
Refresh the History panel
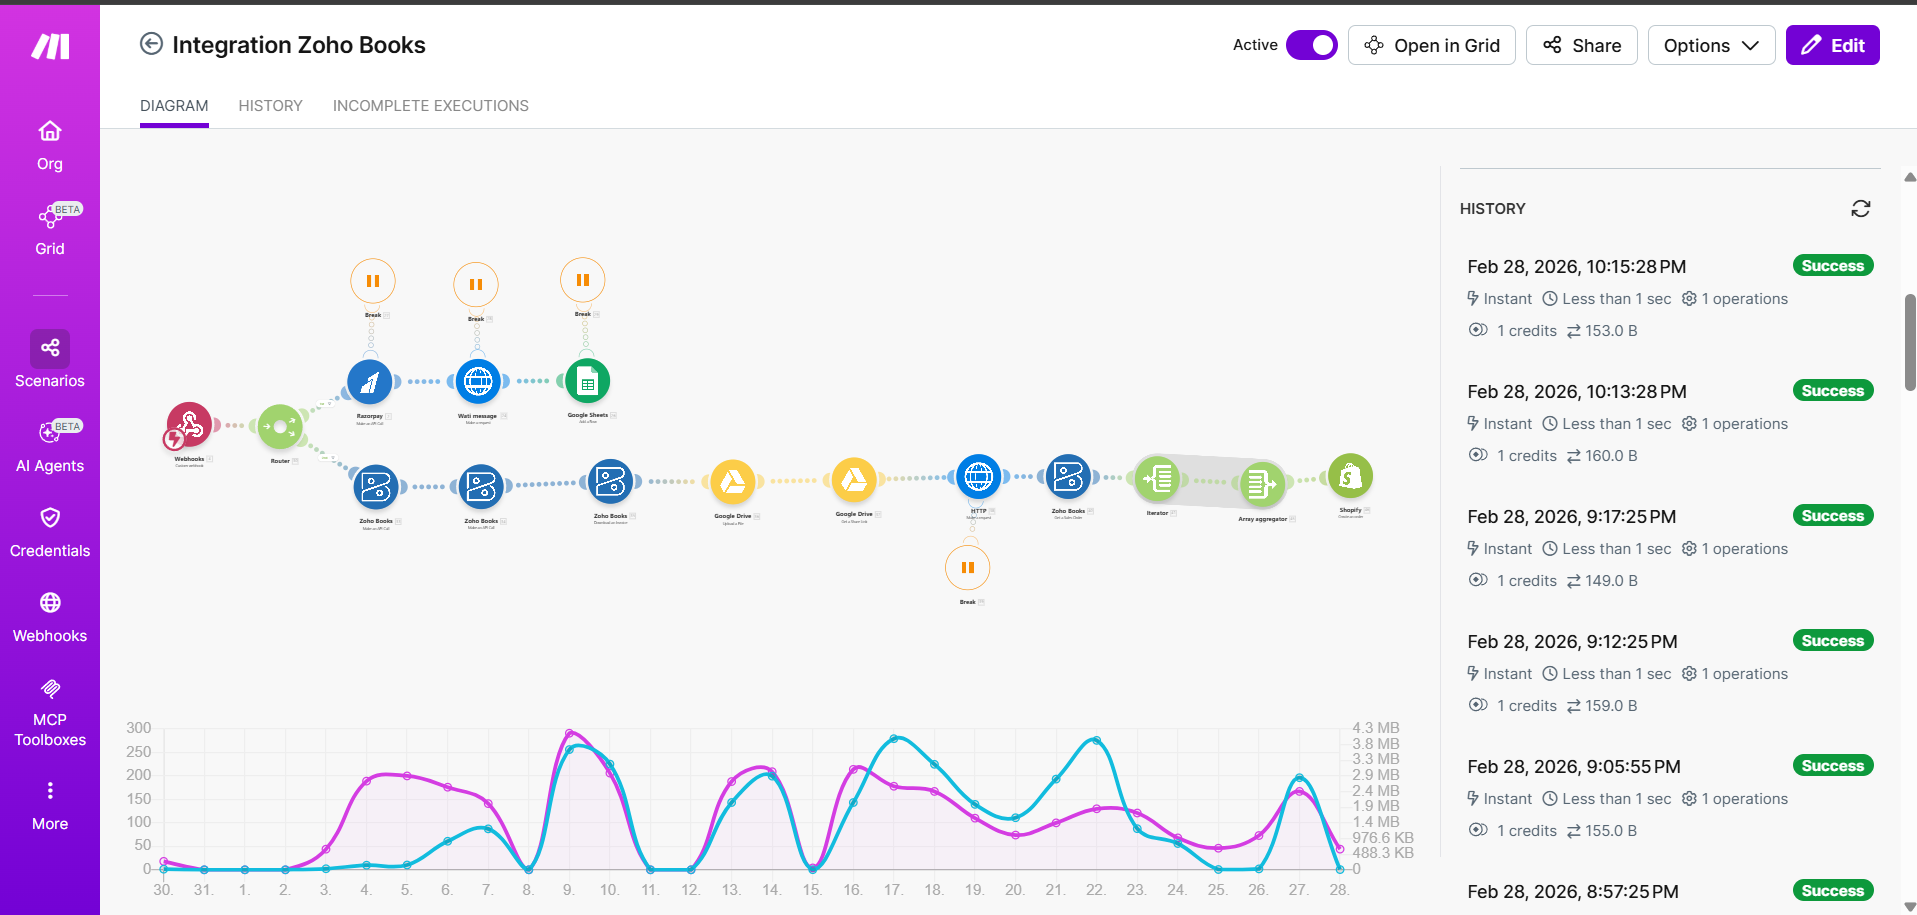(1860, 208)
